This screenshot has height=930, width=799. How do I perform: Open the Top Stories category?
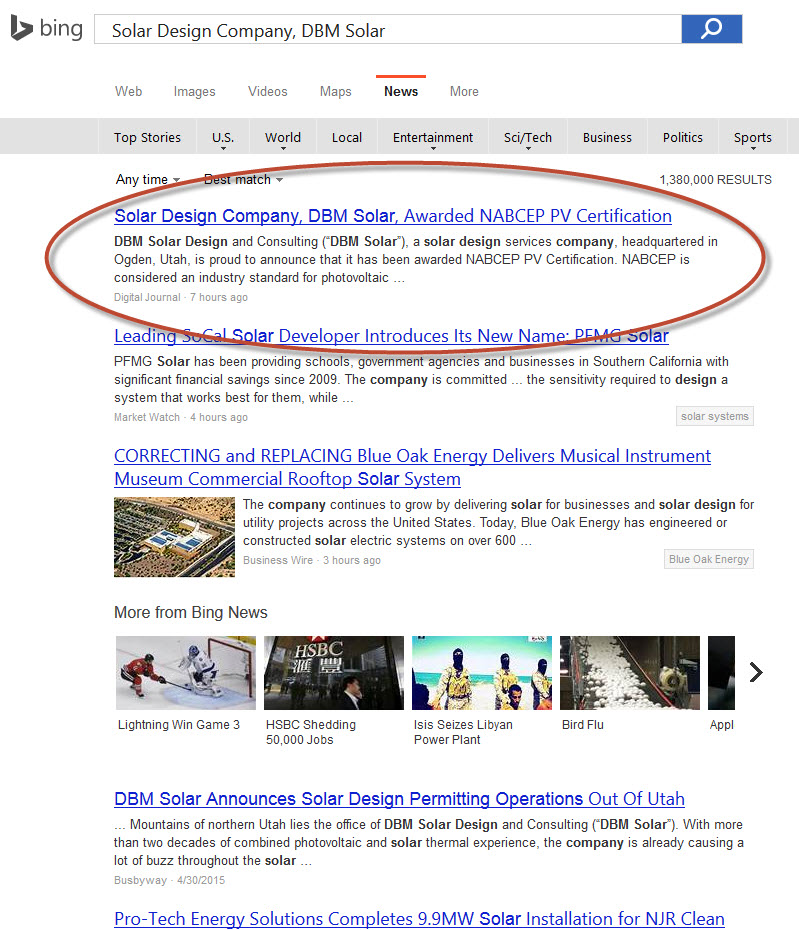tap(147, 137)
